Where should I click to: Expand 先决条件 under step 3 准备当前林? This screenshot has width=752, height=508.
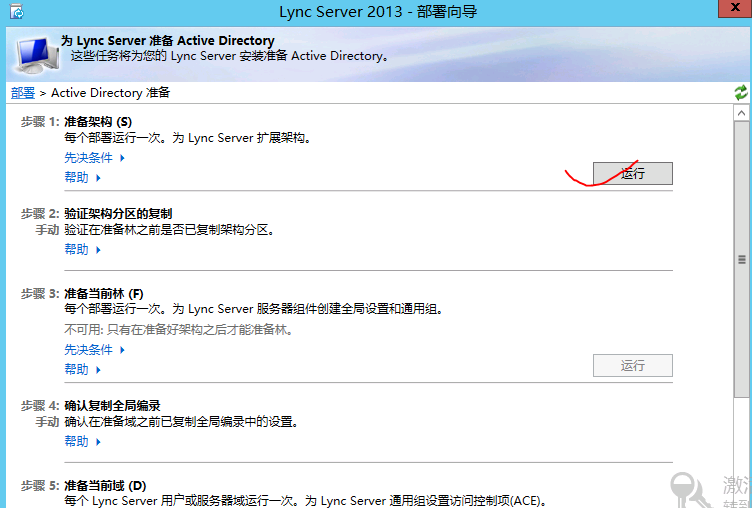click(94, 350)
